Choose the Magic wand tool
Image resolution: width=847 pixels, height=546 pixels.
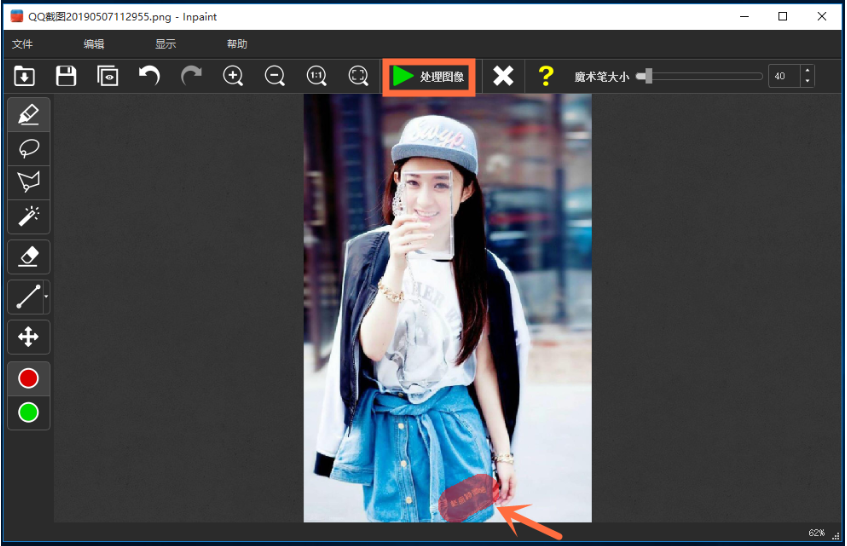pos(28,216)
